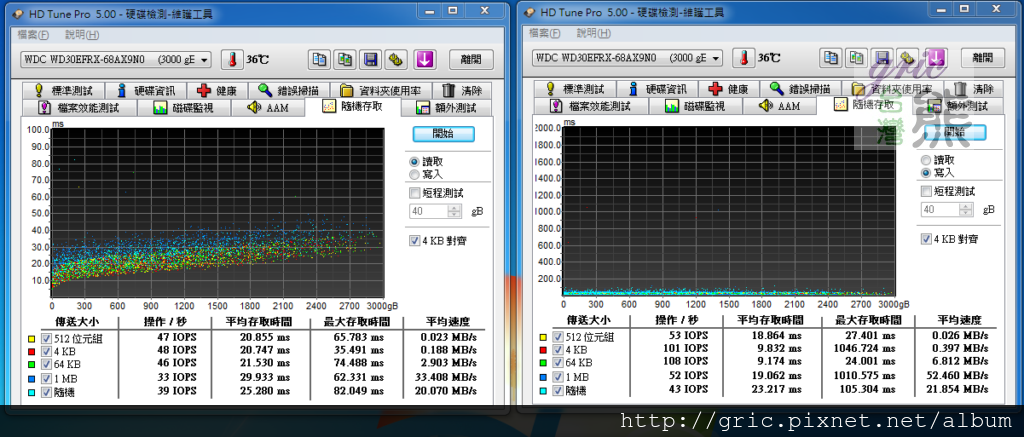Click the 40 gB value field in left window
Screen dimensions: 1024x437
[428, 212]
